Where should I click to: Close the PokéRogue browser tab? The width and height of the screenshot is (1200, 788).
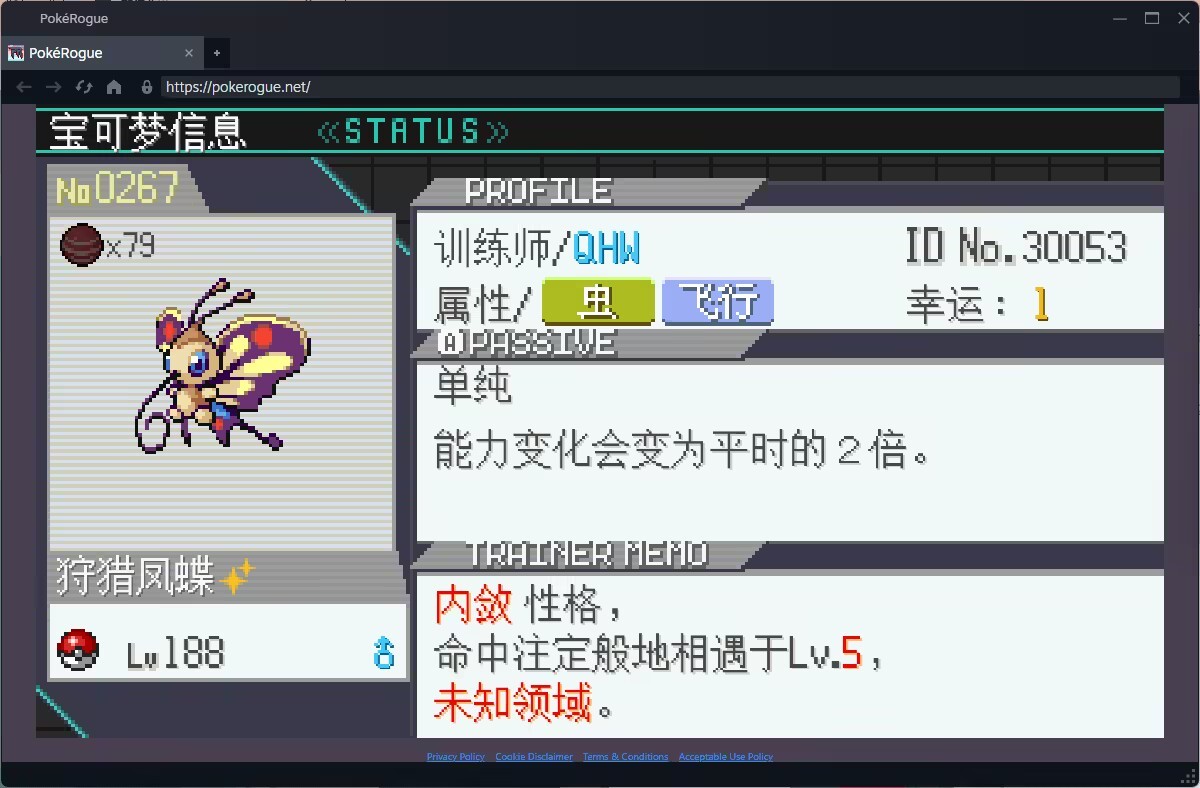190,53
